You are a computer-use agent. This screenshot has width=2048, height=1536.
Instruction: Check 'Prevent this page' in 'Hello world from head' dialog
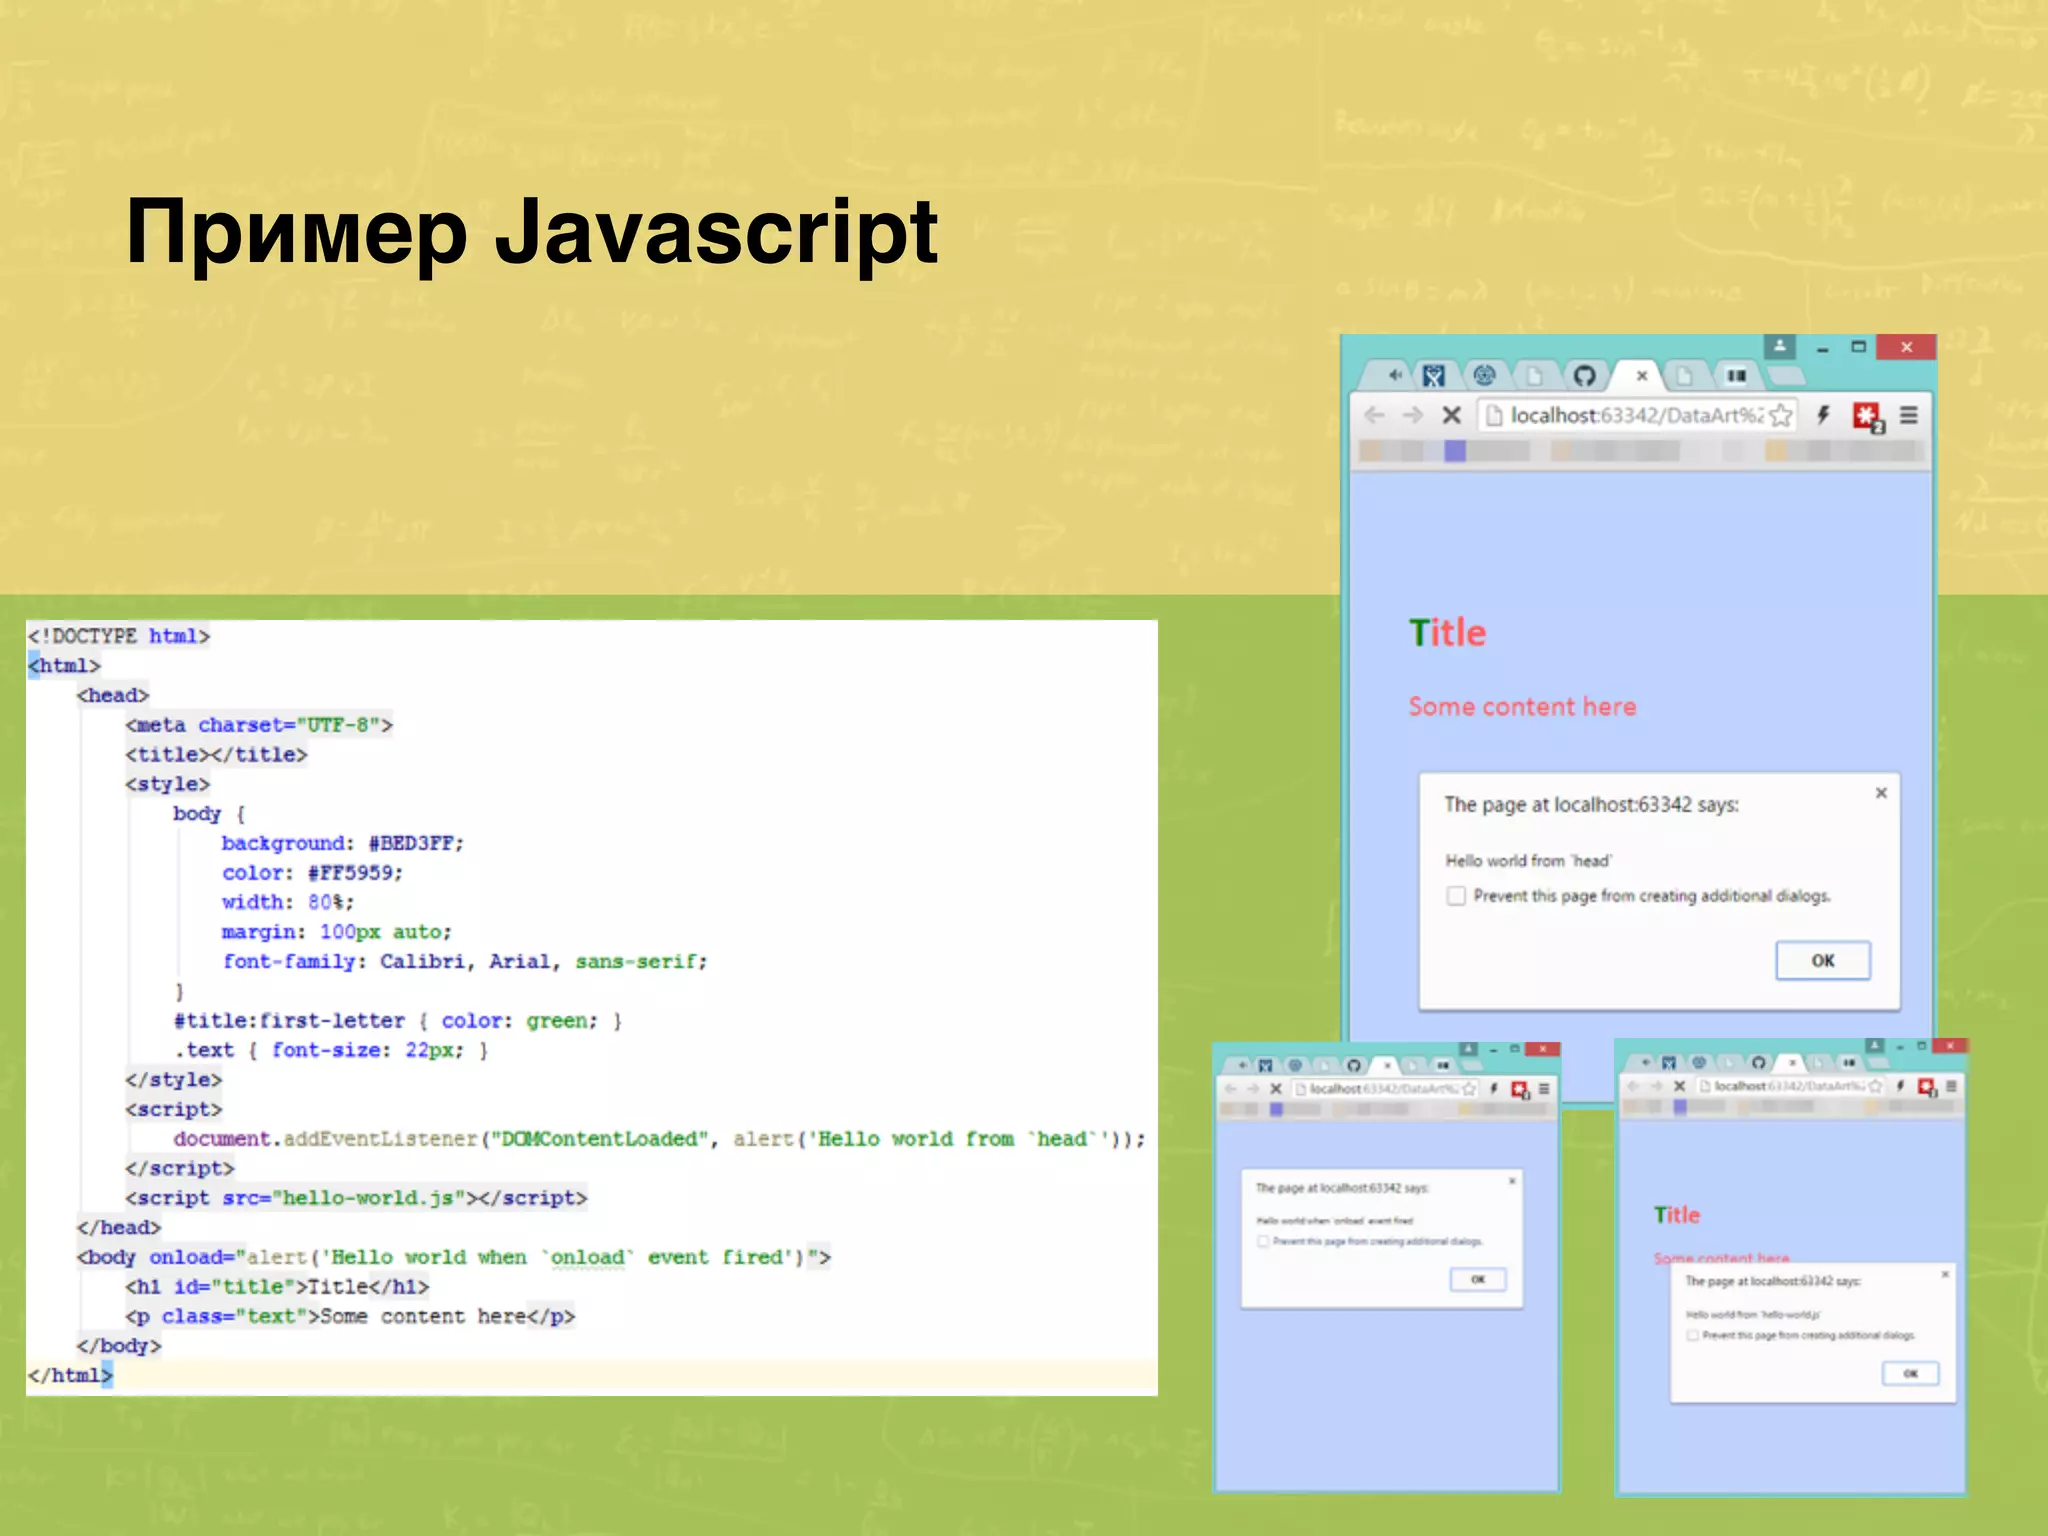pyautogui.click(x=1456, y=896)
